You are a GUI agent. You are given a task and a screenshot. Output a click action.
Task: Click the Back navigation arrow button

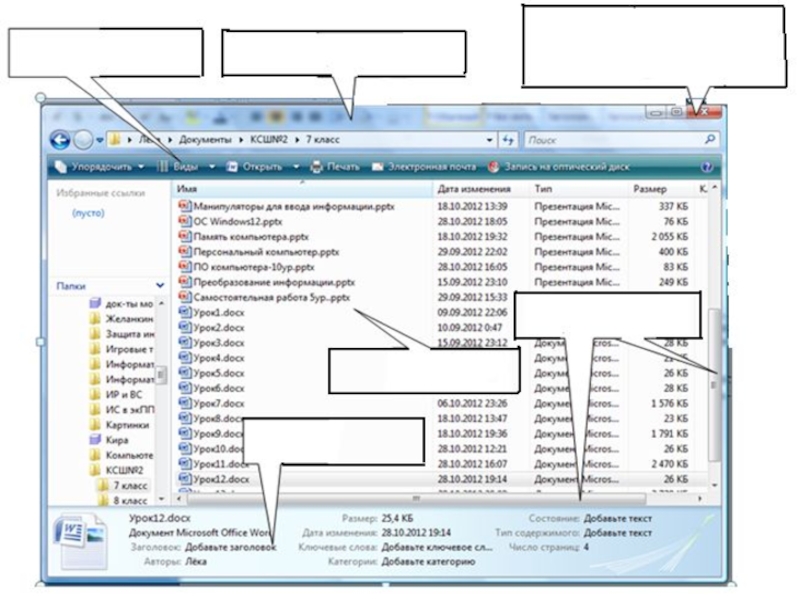point(60,139)
